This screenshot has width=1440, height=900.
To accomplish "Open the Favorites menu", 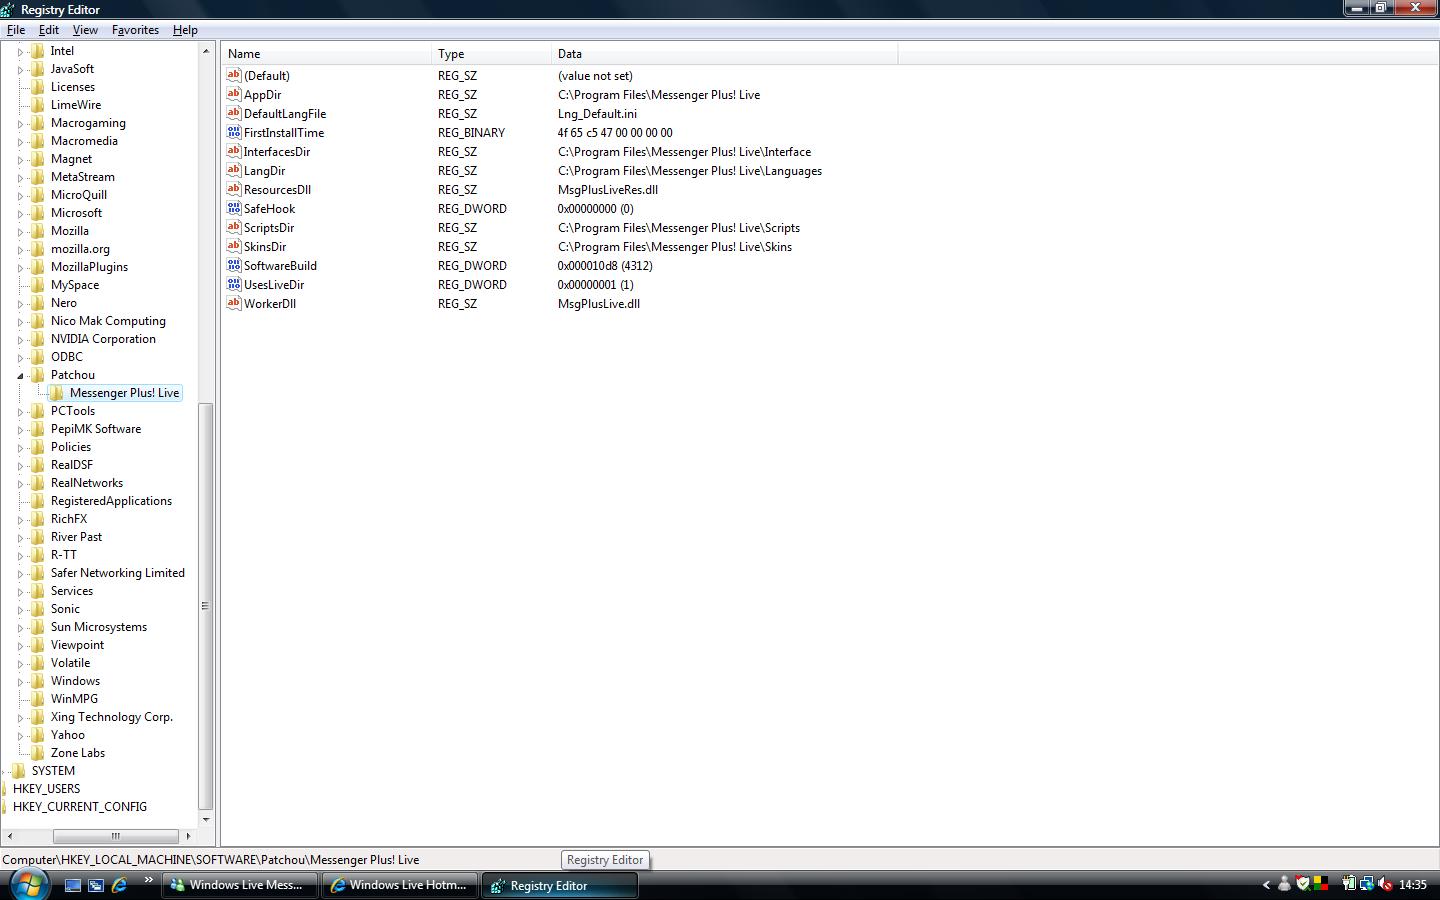I will (x=135, y=30).
